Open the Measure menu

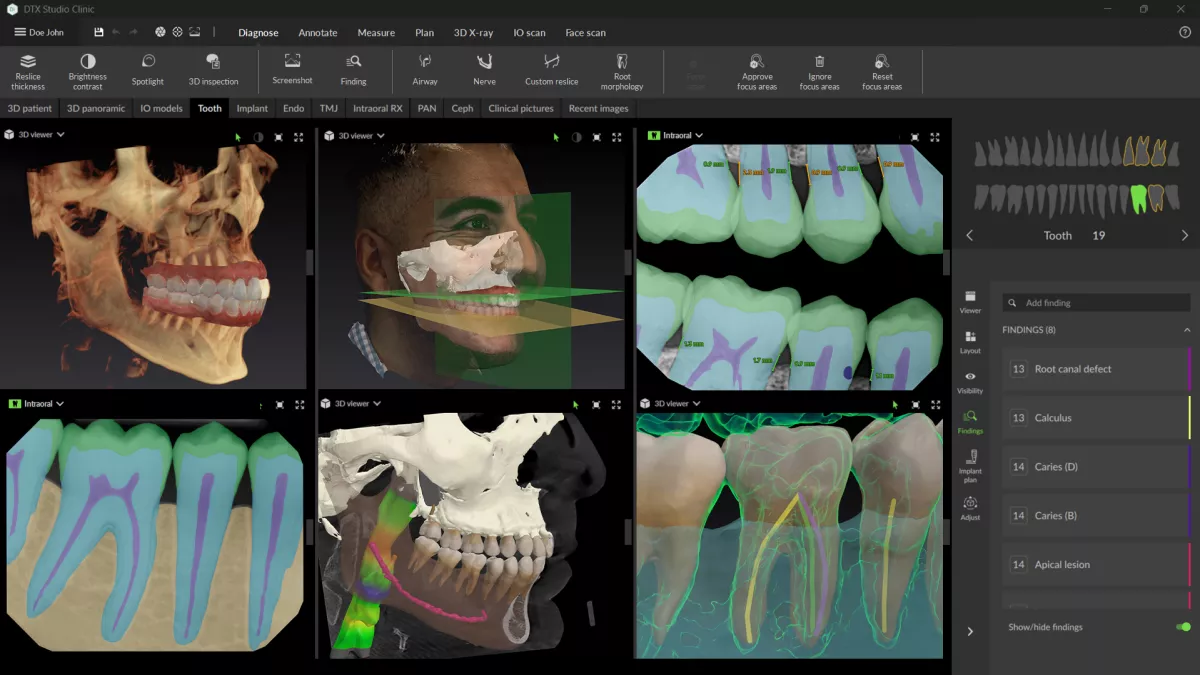click(x=376, y=32)
